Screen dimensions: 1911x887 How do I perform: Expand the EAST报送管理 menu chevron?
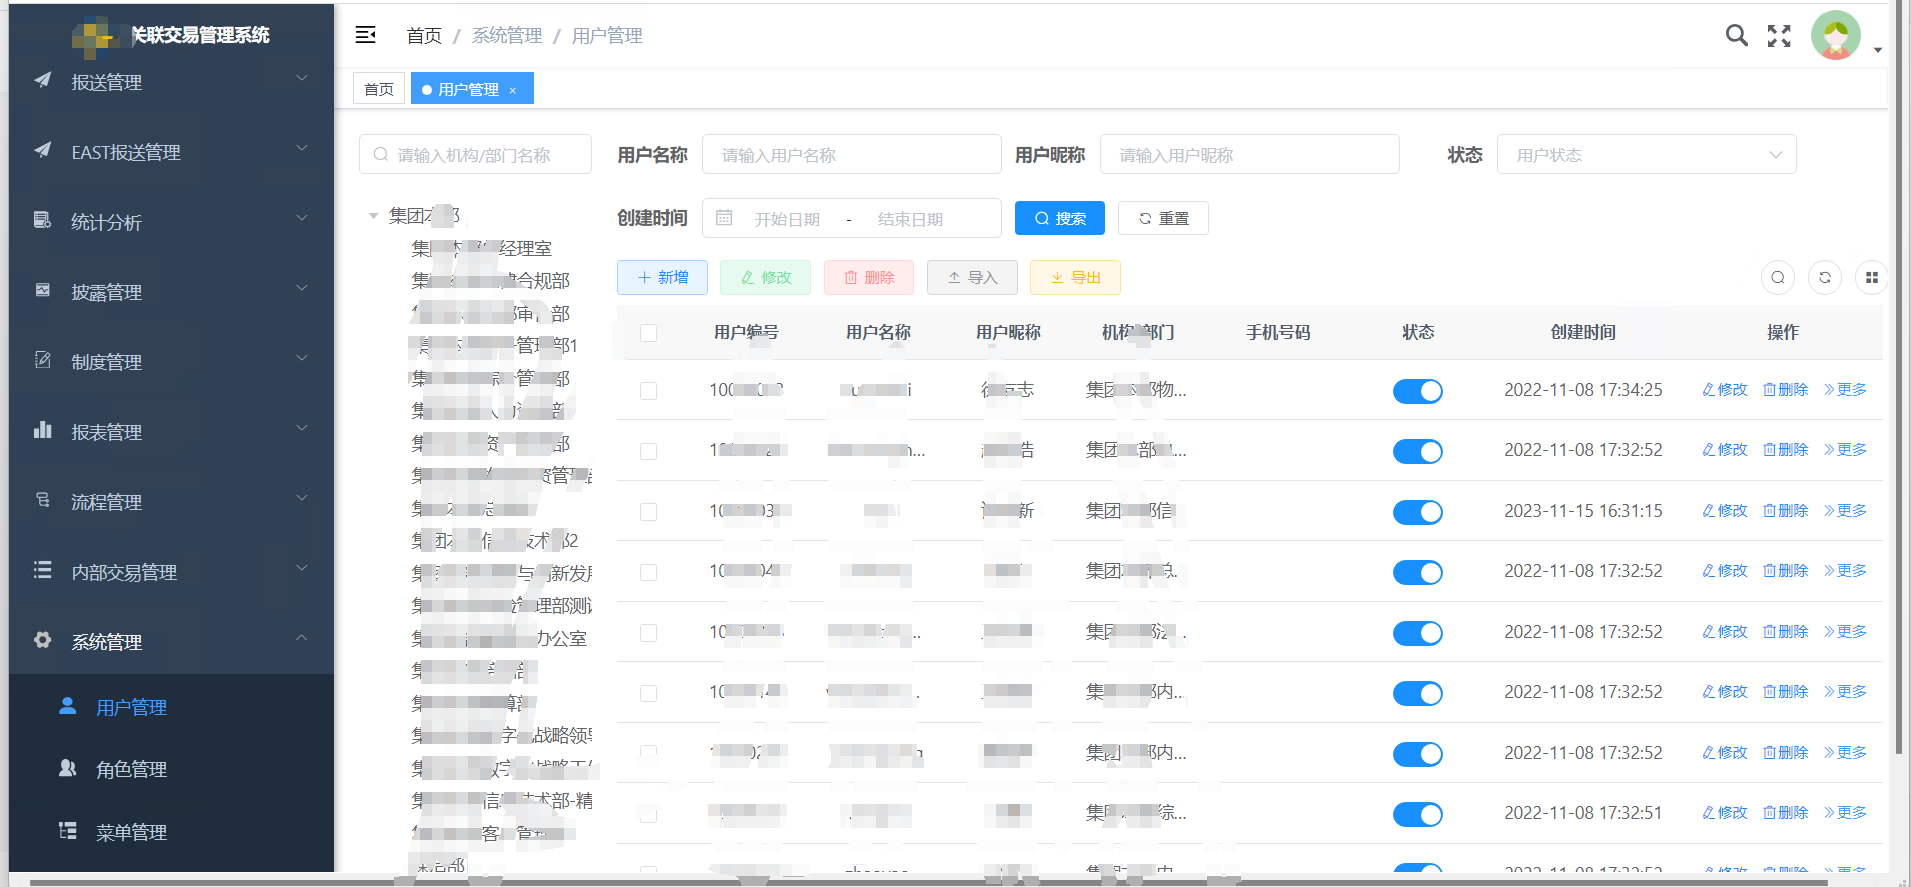point(302,148)
